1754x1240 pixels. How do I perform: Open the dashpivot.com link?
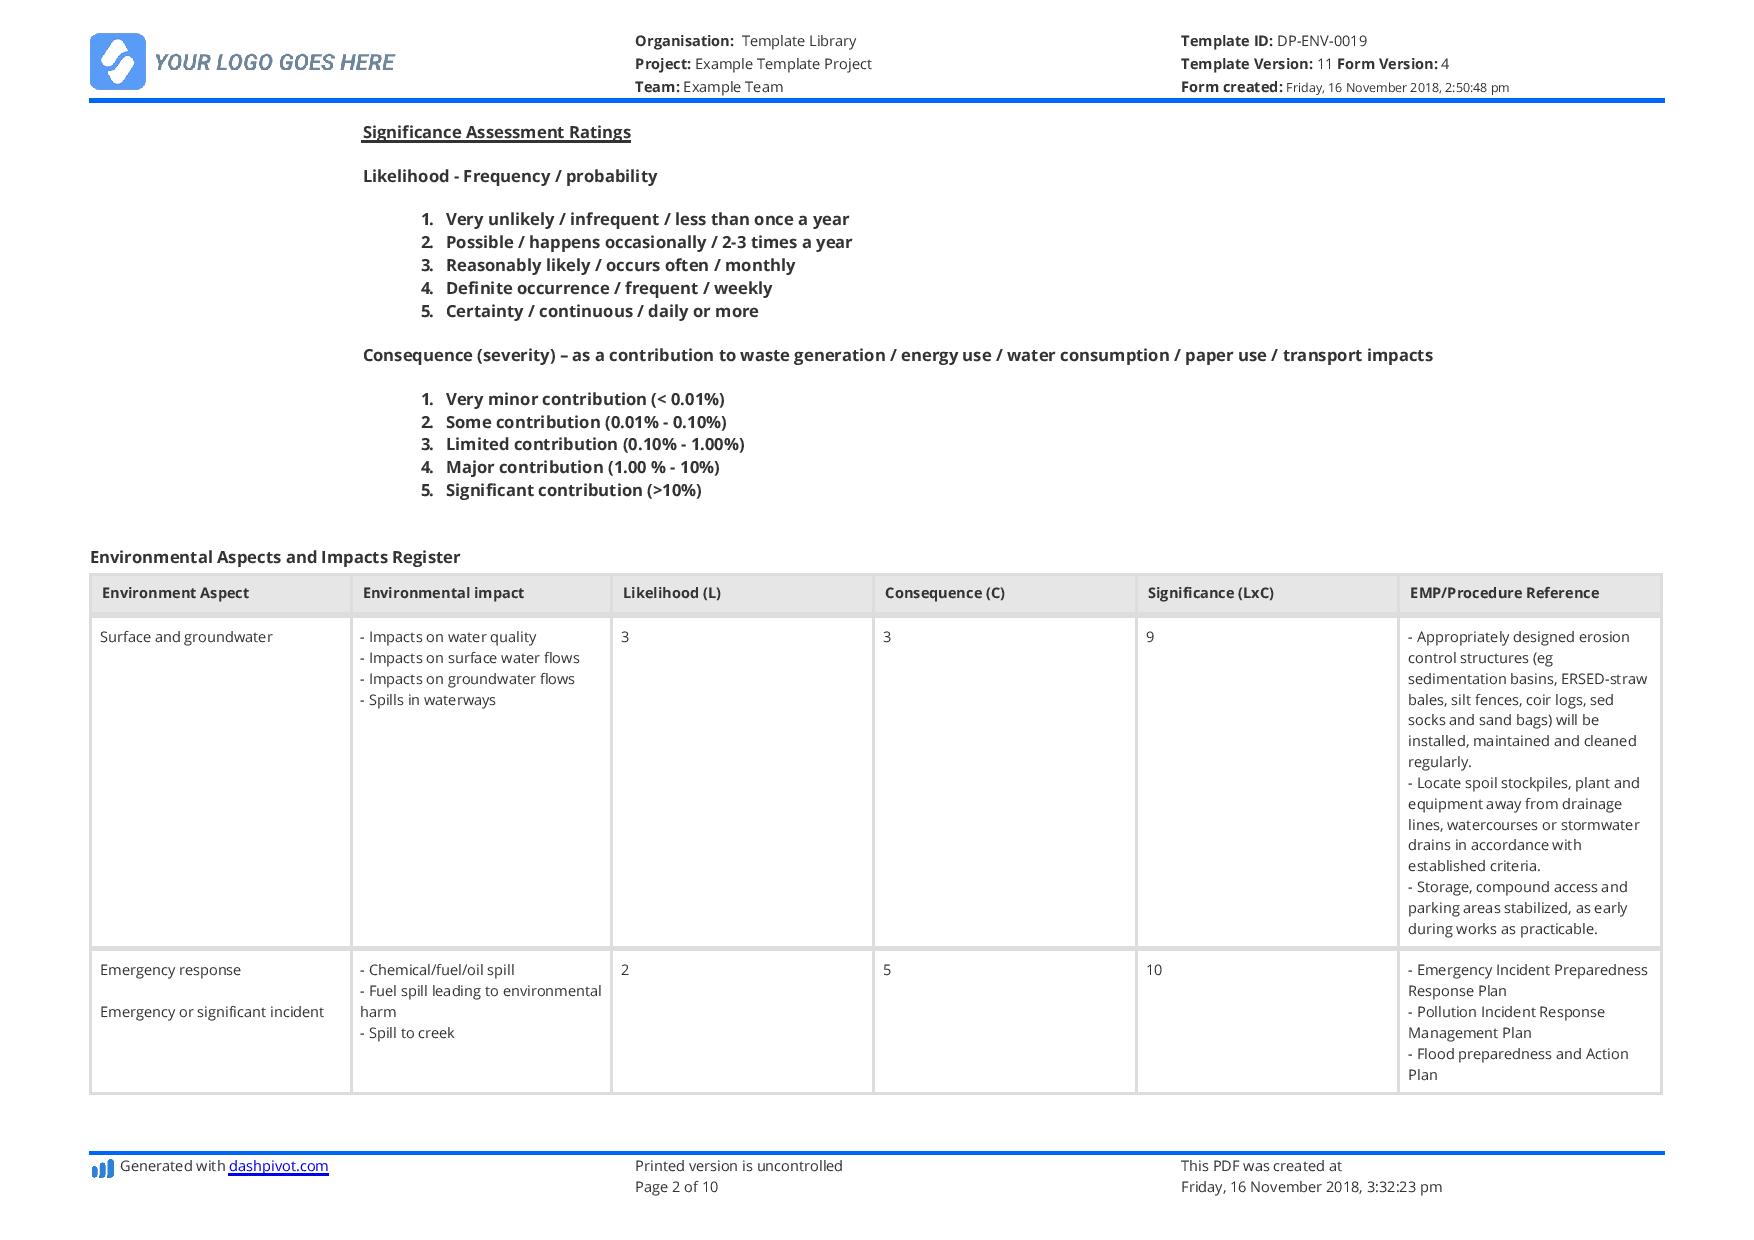[277, 1166]
